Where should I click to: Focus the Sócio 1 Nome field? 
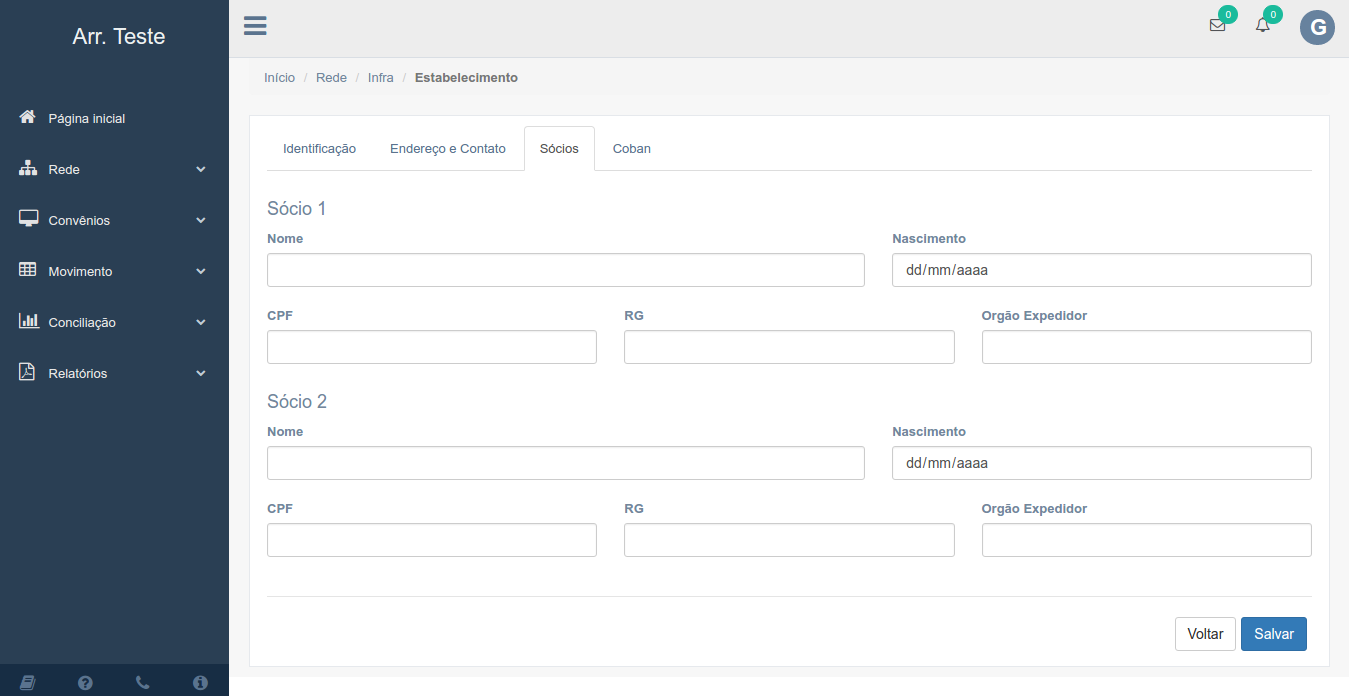565,270
